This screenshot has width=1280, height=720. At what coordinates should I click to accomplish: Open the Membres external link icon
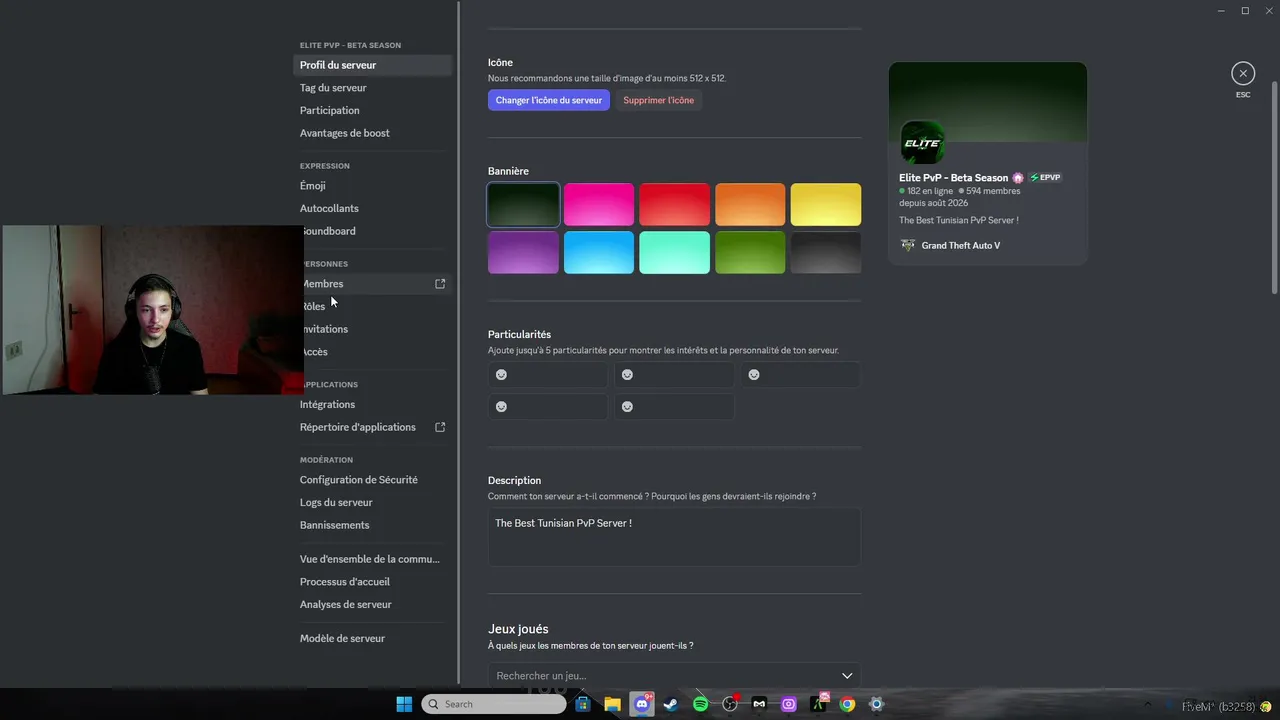(440, 284)
